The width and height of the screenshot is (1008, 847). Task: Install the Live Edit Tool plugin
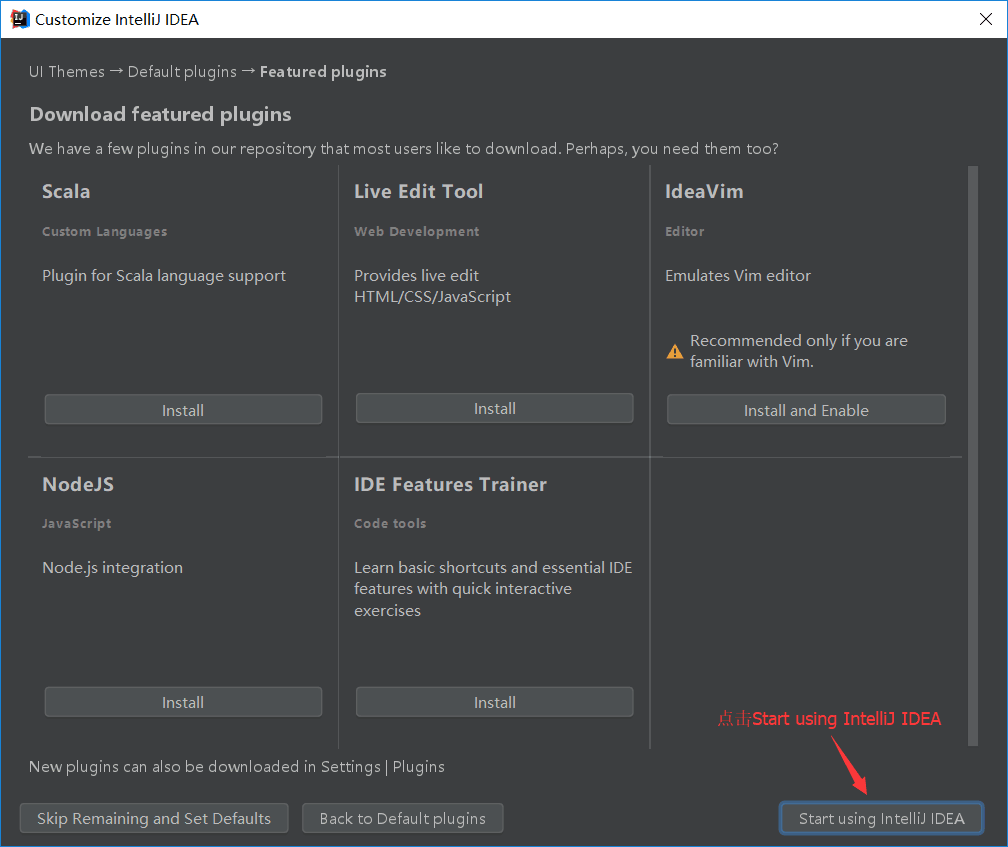pyautogui.click(x=494, y=408)
